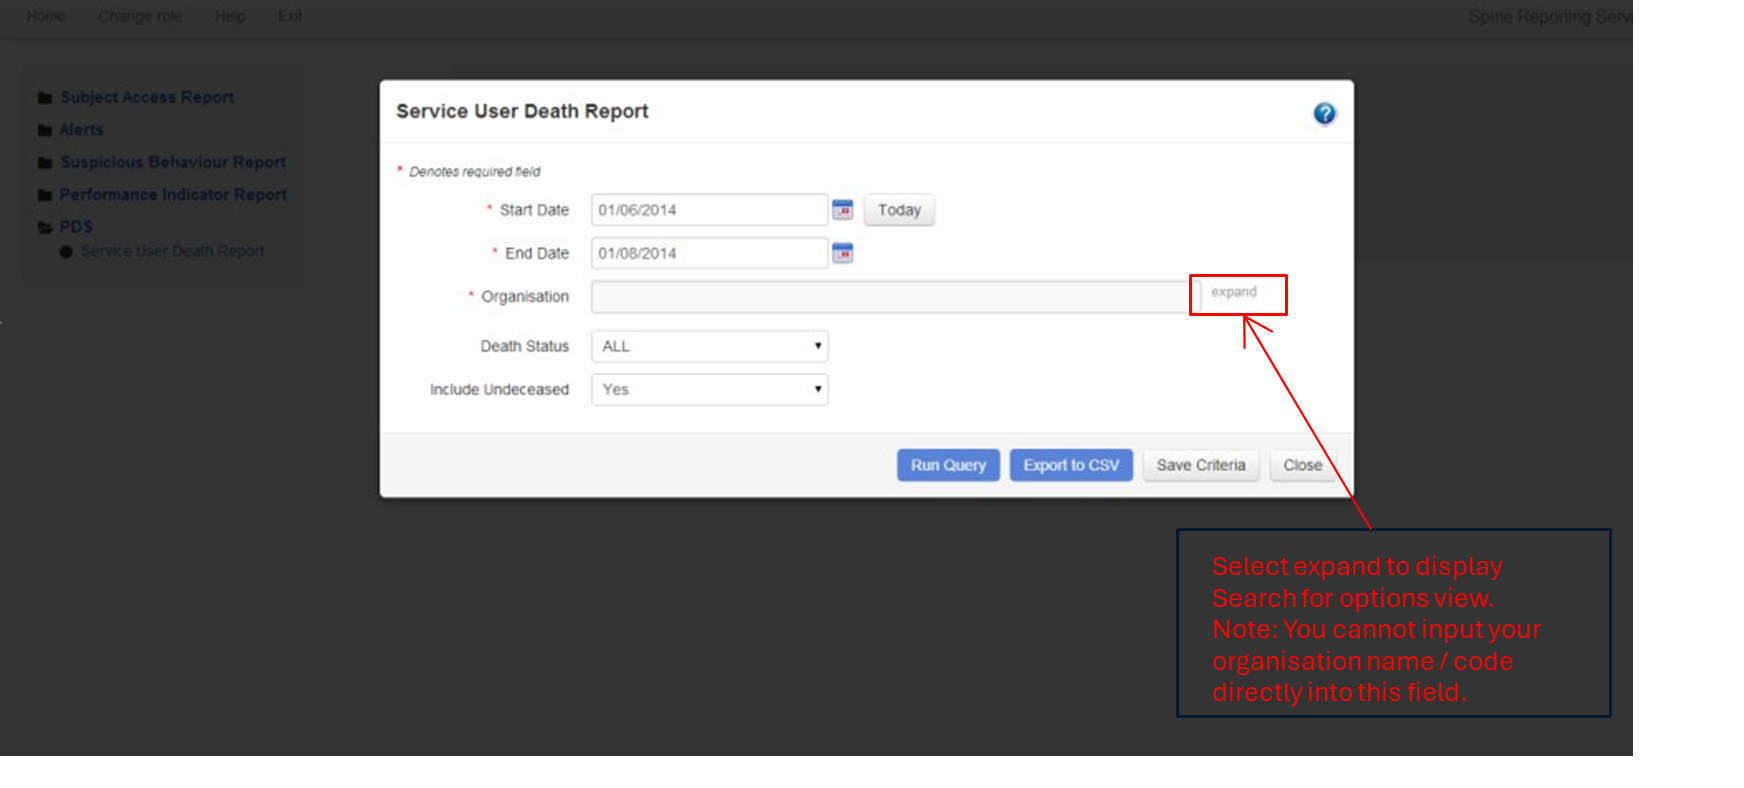This screenshot has height=788, width=1744.
Task: Open Performance Indicator Report in the sidebar
Action: click(x=173, y=194)
